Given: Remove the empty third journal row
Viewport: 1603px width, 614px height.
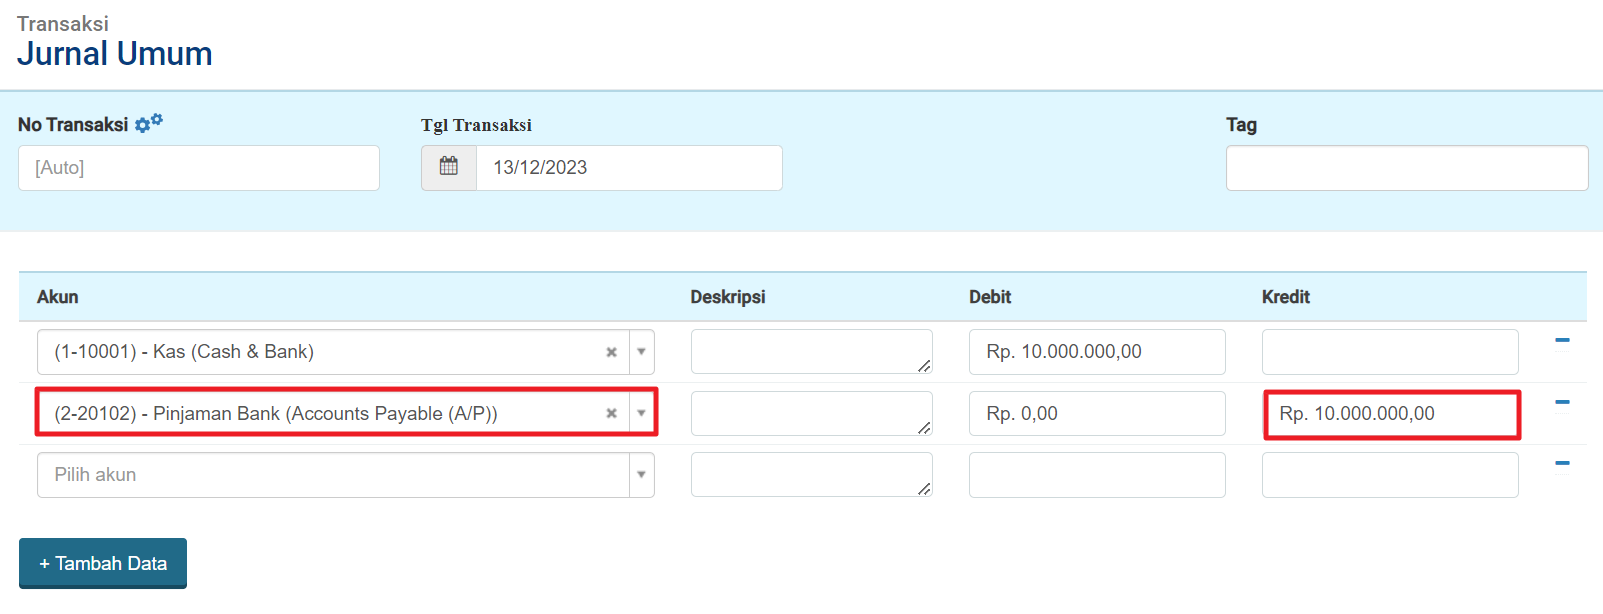Looking at the screenshot, I should (1562, 463).
